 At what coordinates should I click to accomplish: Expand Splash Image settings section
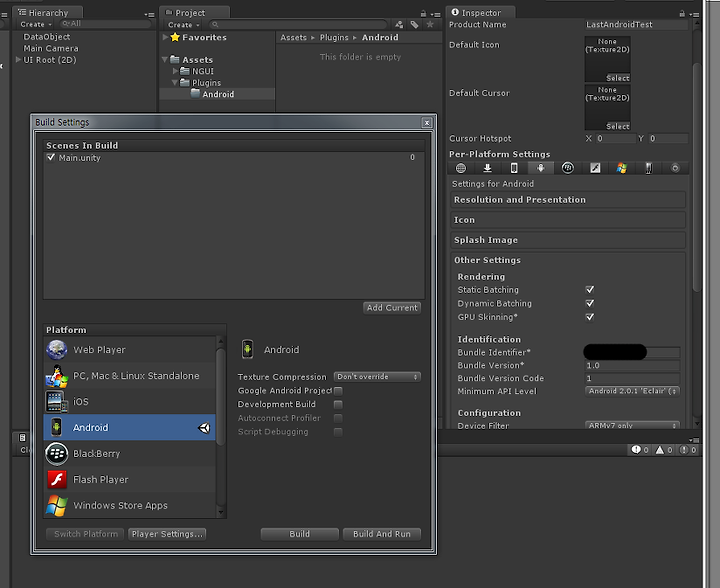568,240
